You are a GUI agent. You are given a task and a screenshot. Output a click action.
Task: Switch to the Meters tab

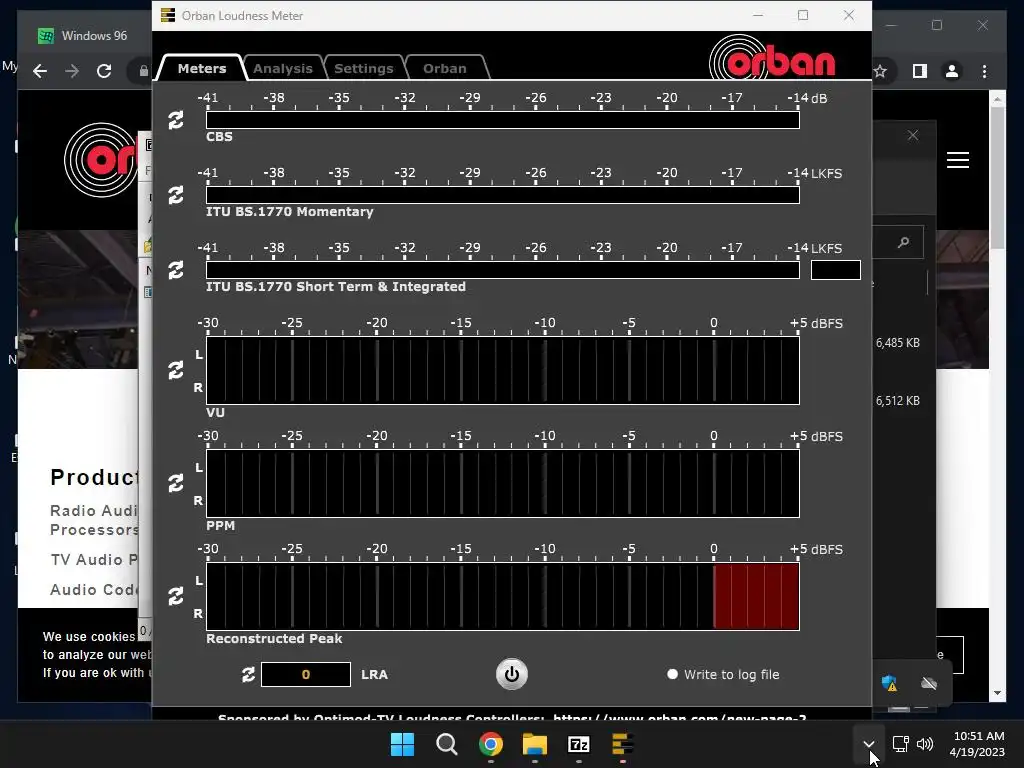202,68
